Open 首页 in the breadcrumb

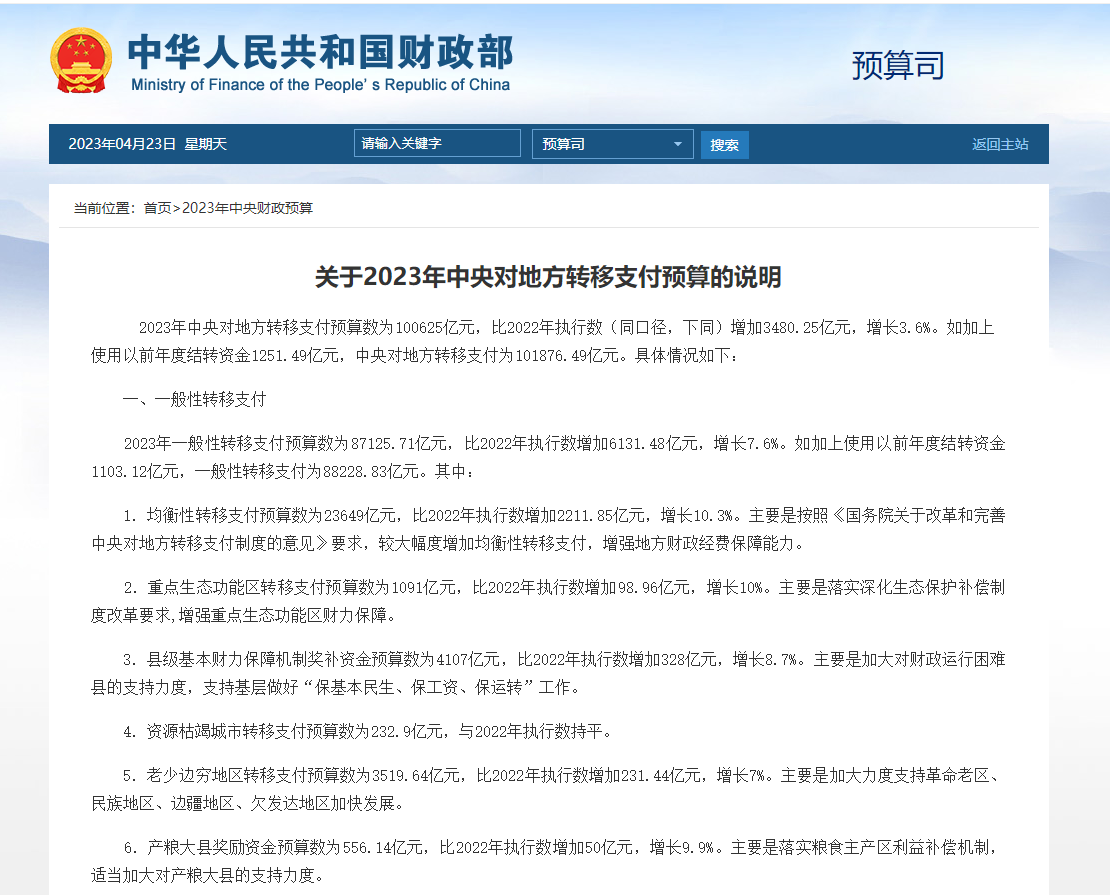click(157, 208)
